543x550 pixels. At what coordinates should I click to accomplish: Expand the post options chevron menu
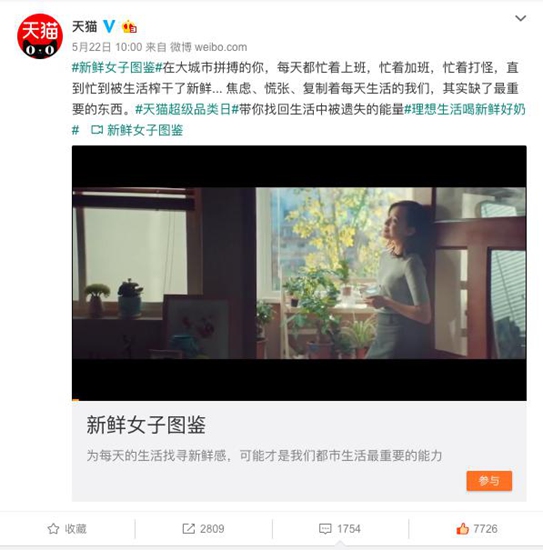[x=521, y=18]
